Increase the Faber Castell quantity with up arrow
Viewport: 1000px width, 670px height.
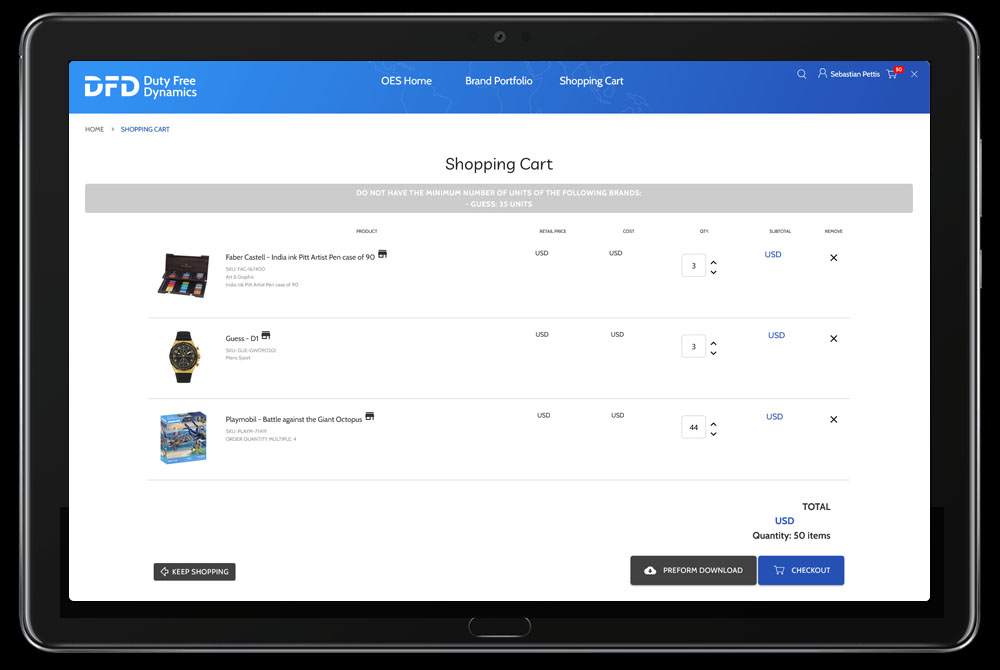(714, 262)
